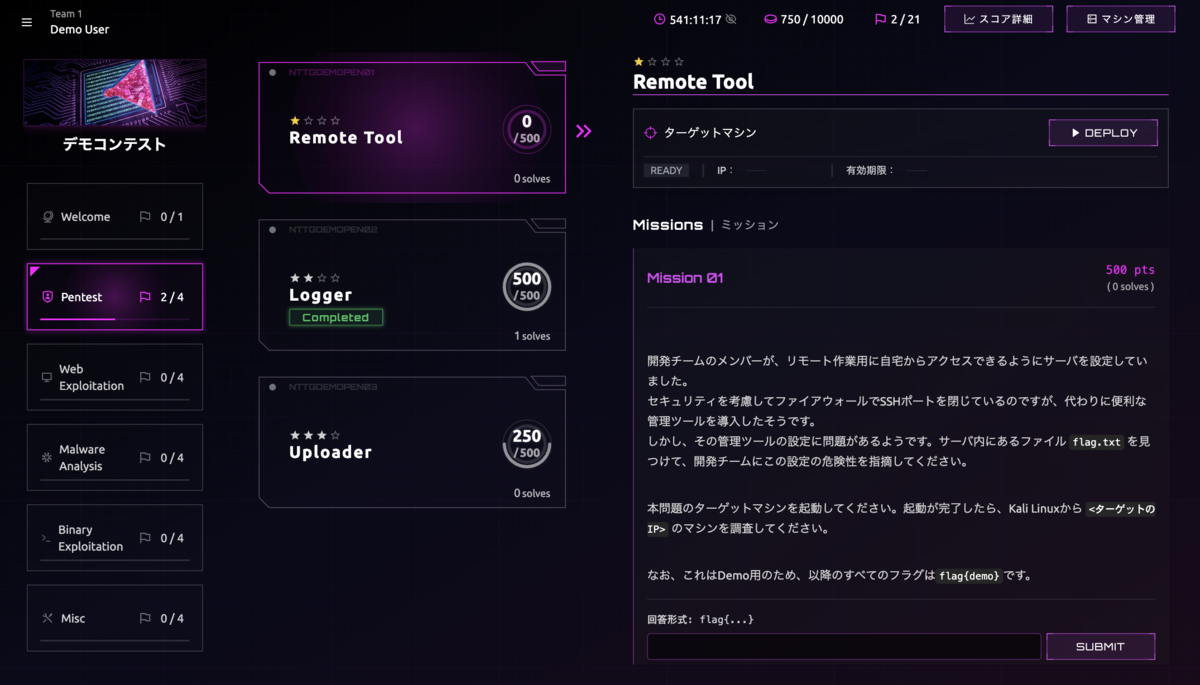Click the monitor icon for Web Exploitation
The image size is (1200, 685).
coord(48,377)
